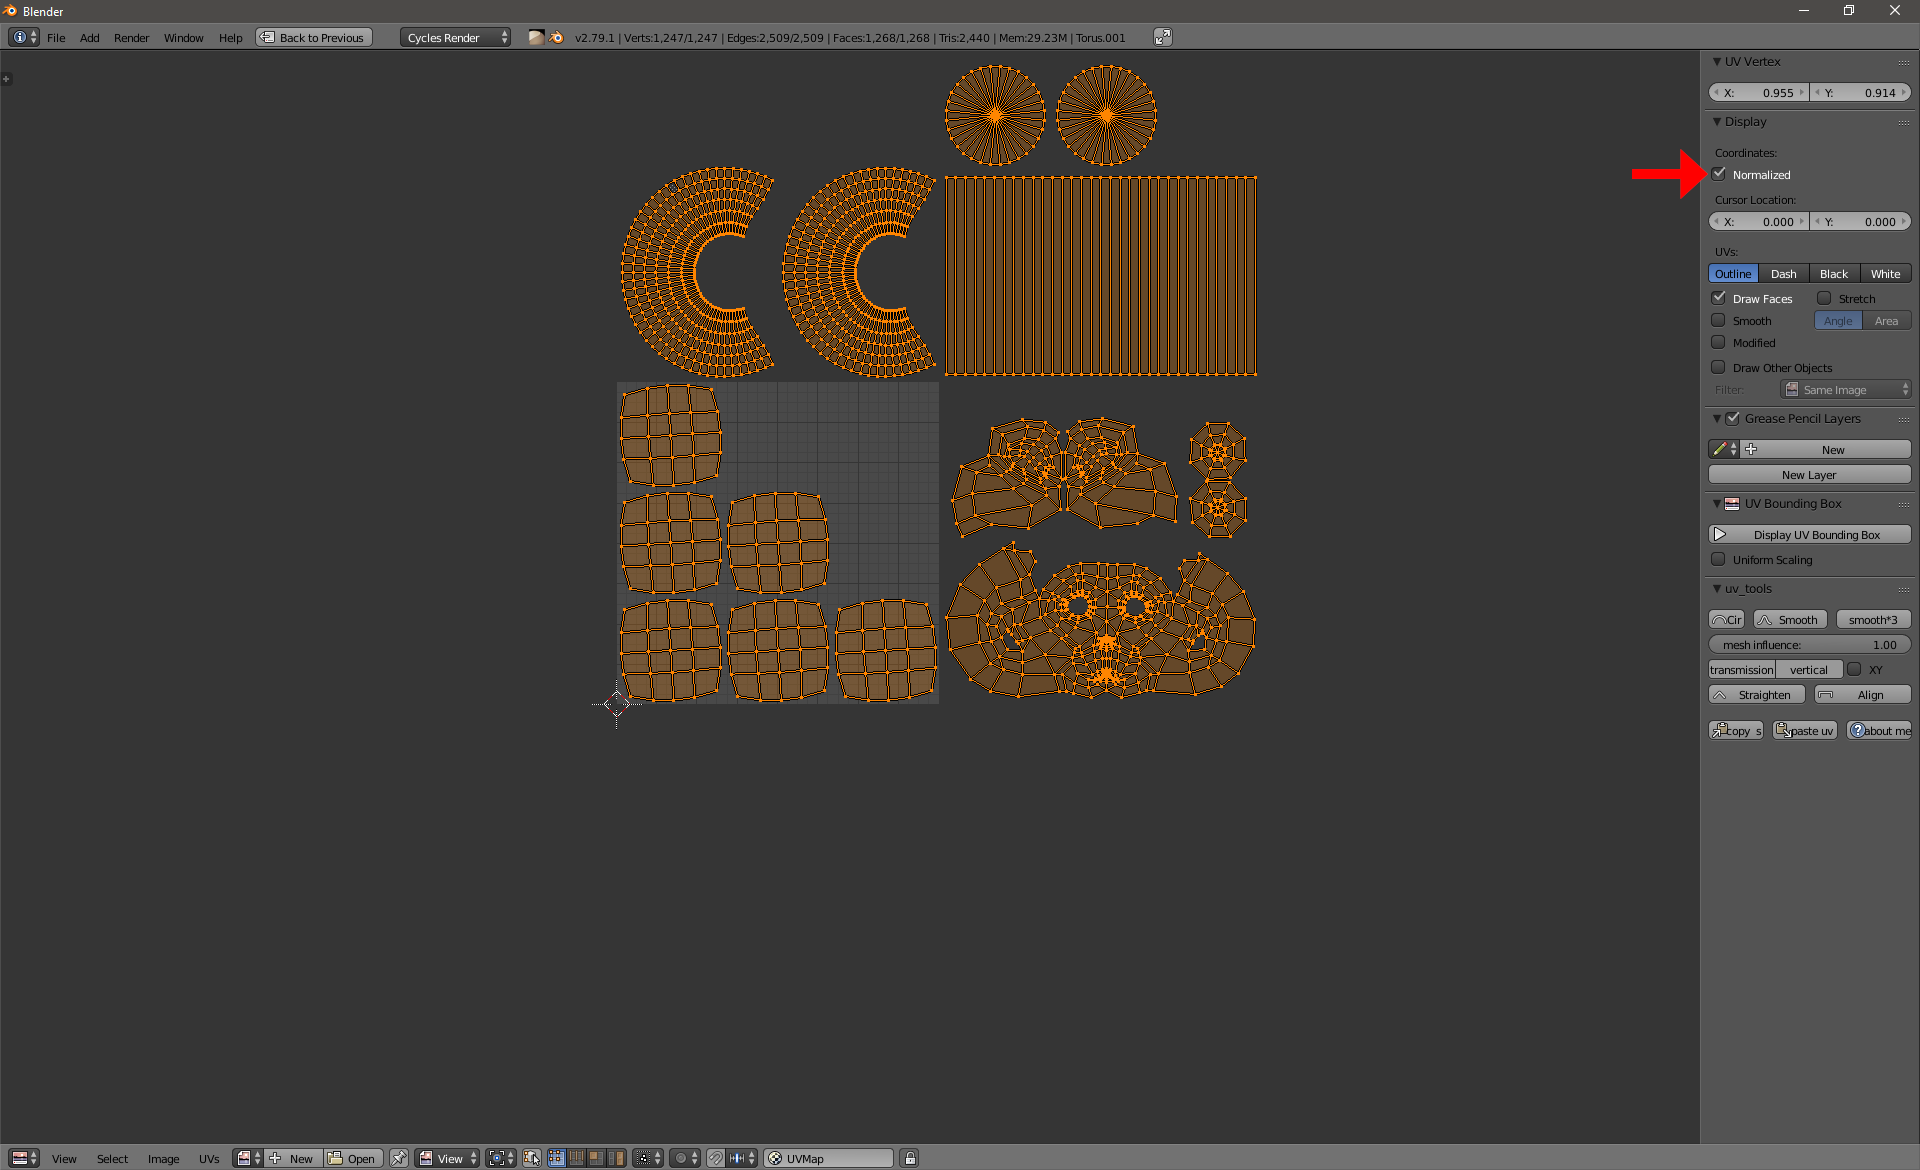Adjust the mesh influence slider

tap(1809, 645)
